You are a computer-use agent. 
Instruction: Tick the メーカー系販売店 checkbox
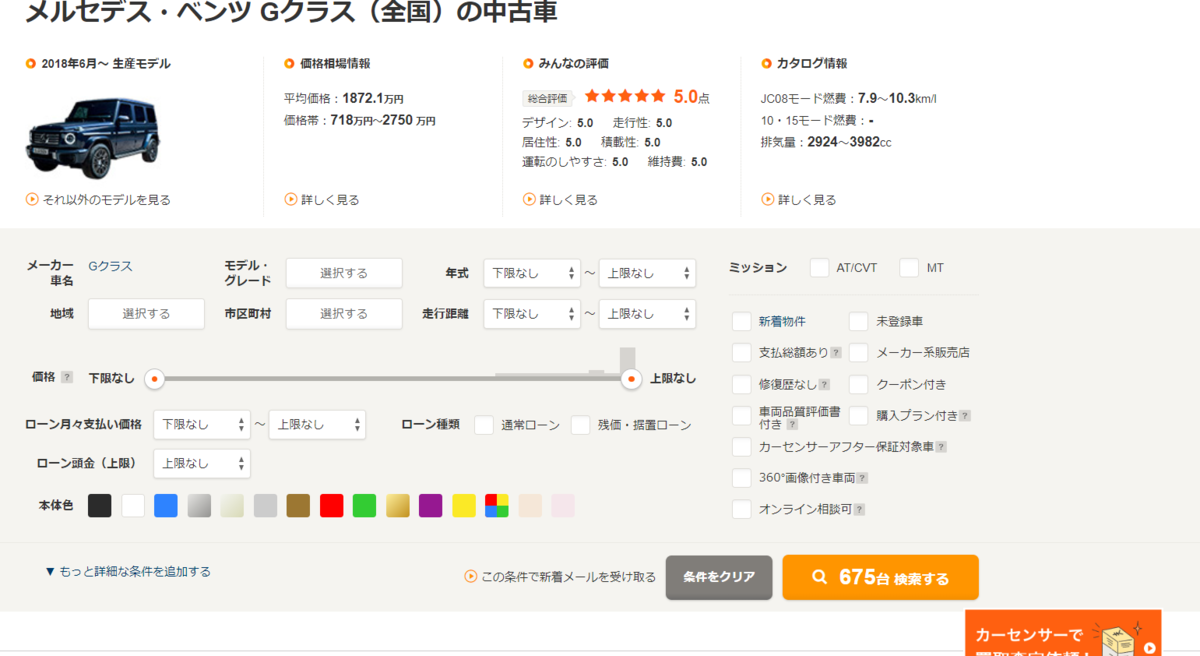(859, 353)
